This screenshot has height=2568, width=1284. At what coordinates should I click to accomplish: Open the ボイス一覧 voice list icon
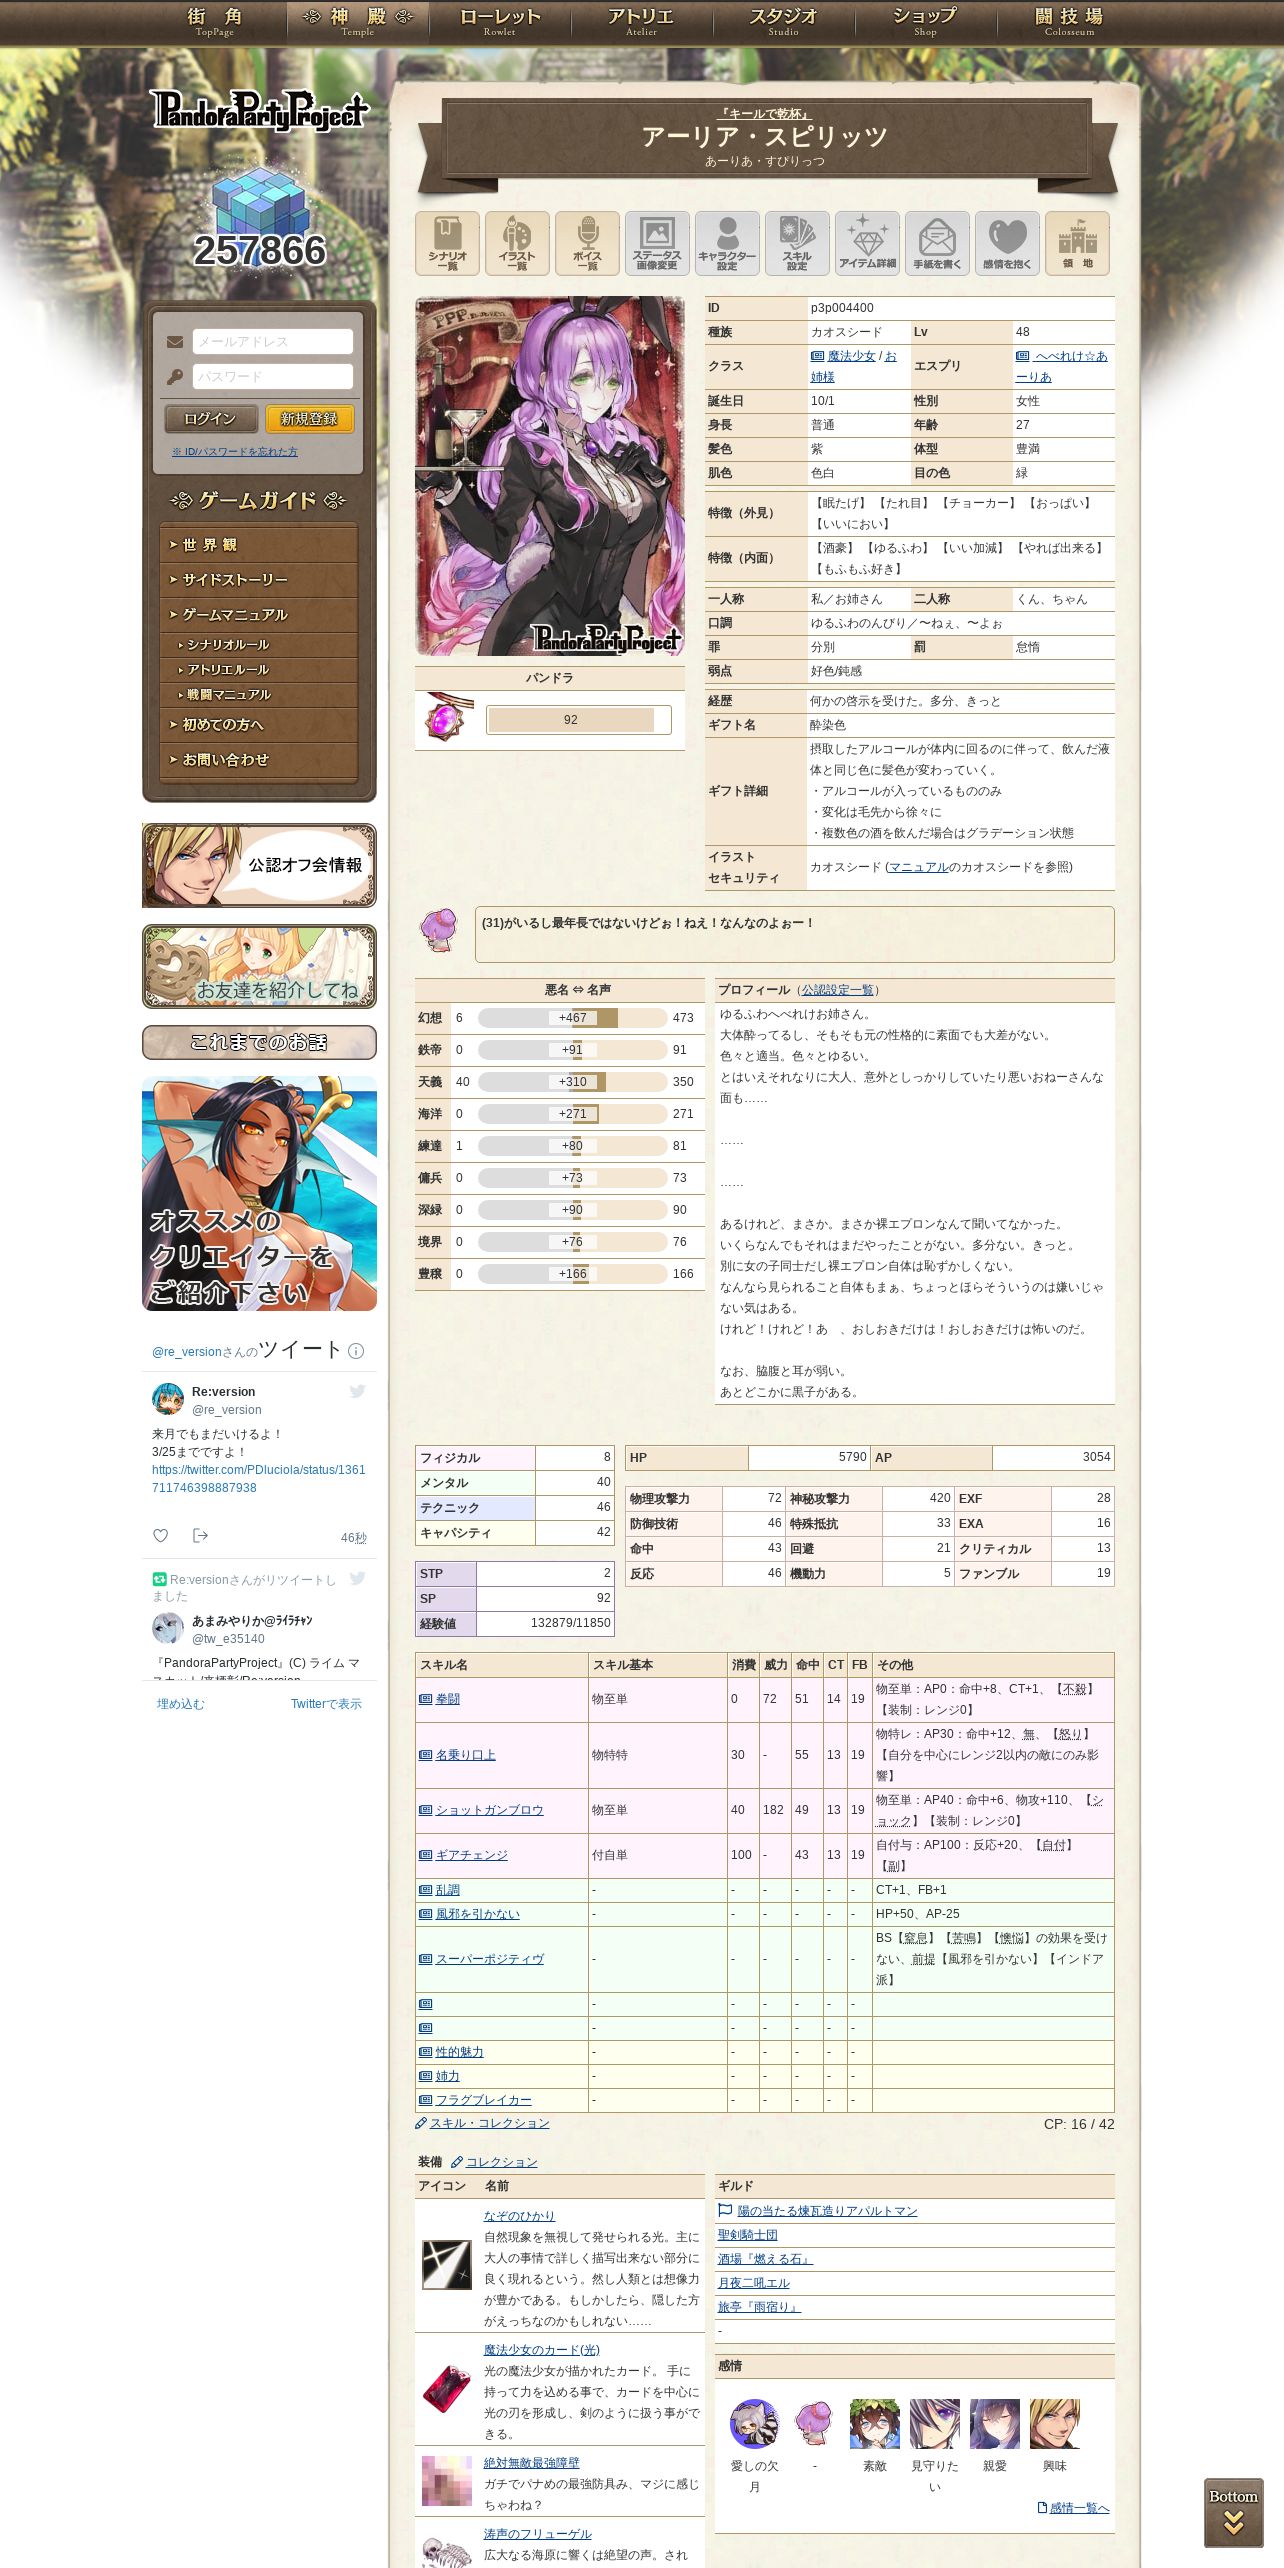point(587,243)
